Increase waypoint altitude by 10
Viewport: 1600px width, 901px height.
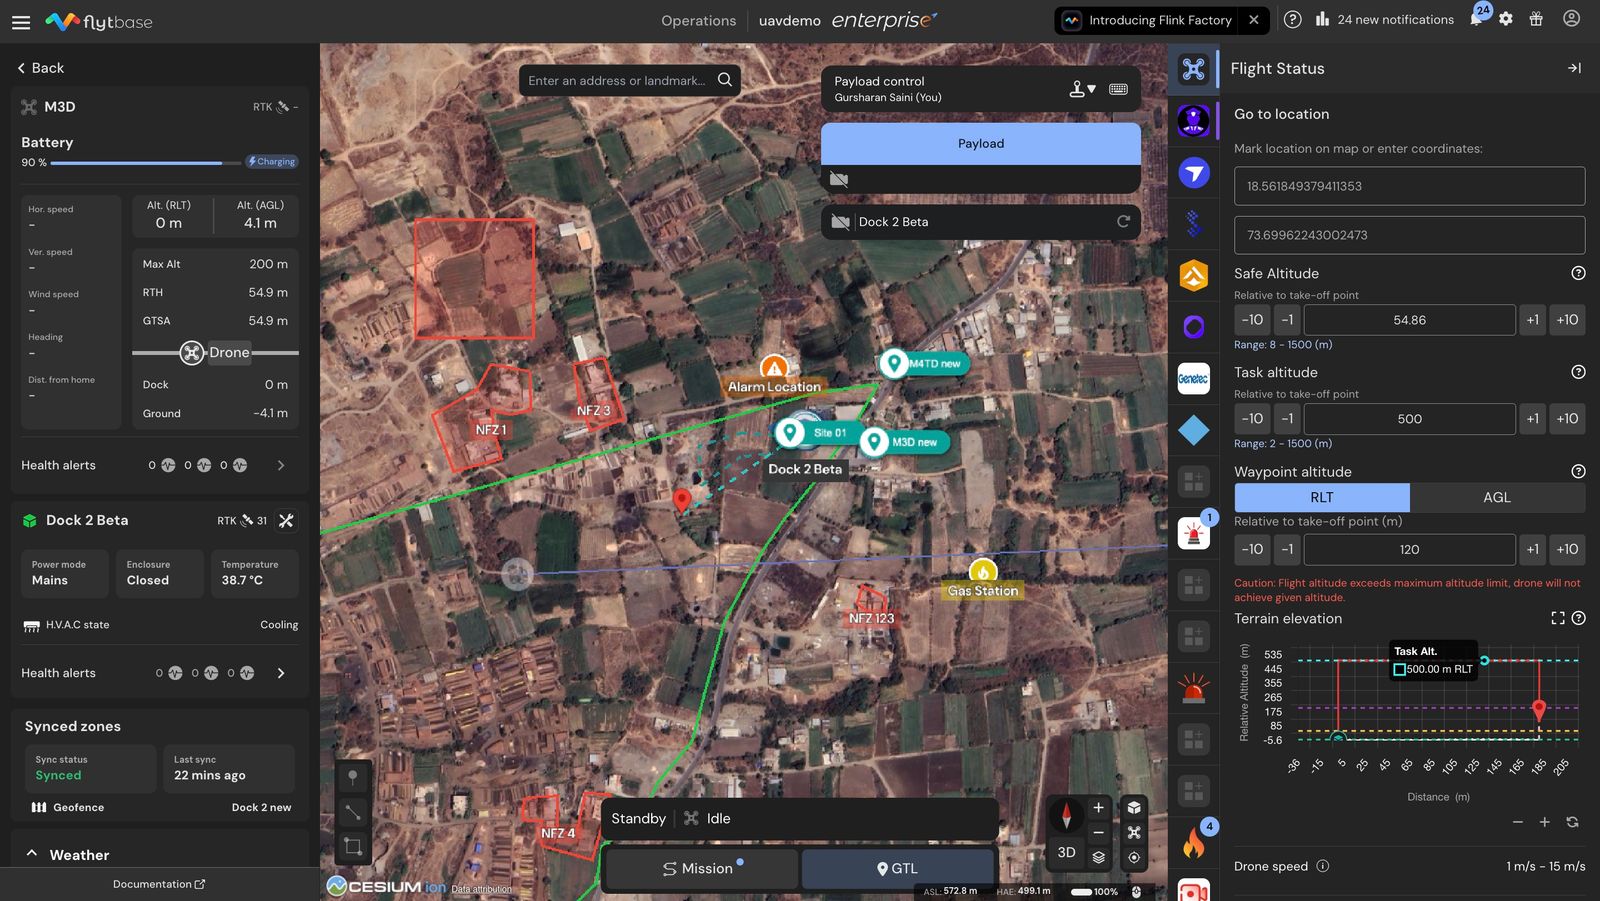[x=1567, y=549]
